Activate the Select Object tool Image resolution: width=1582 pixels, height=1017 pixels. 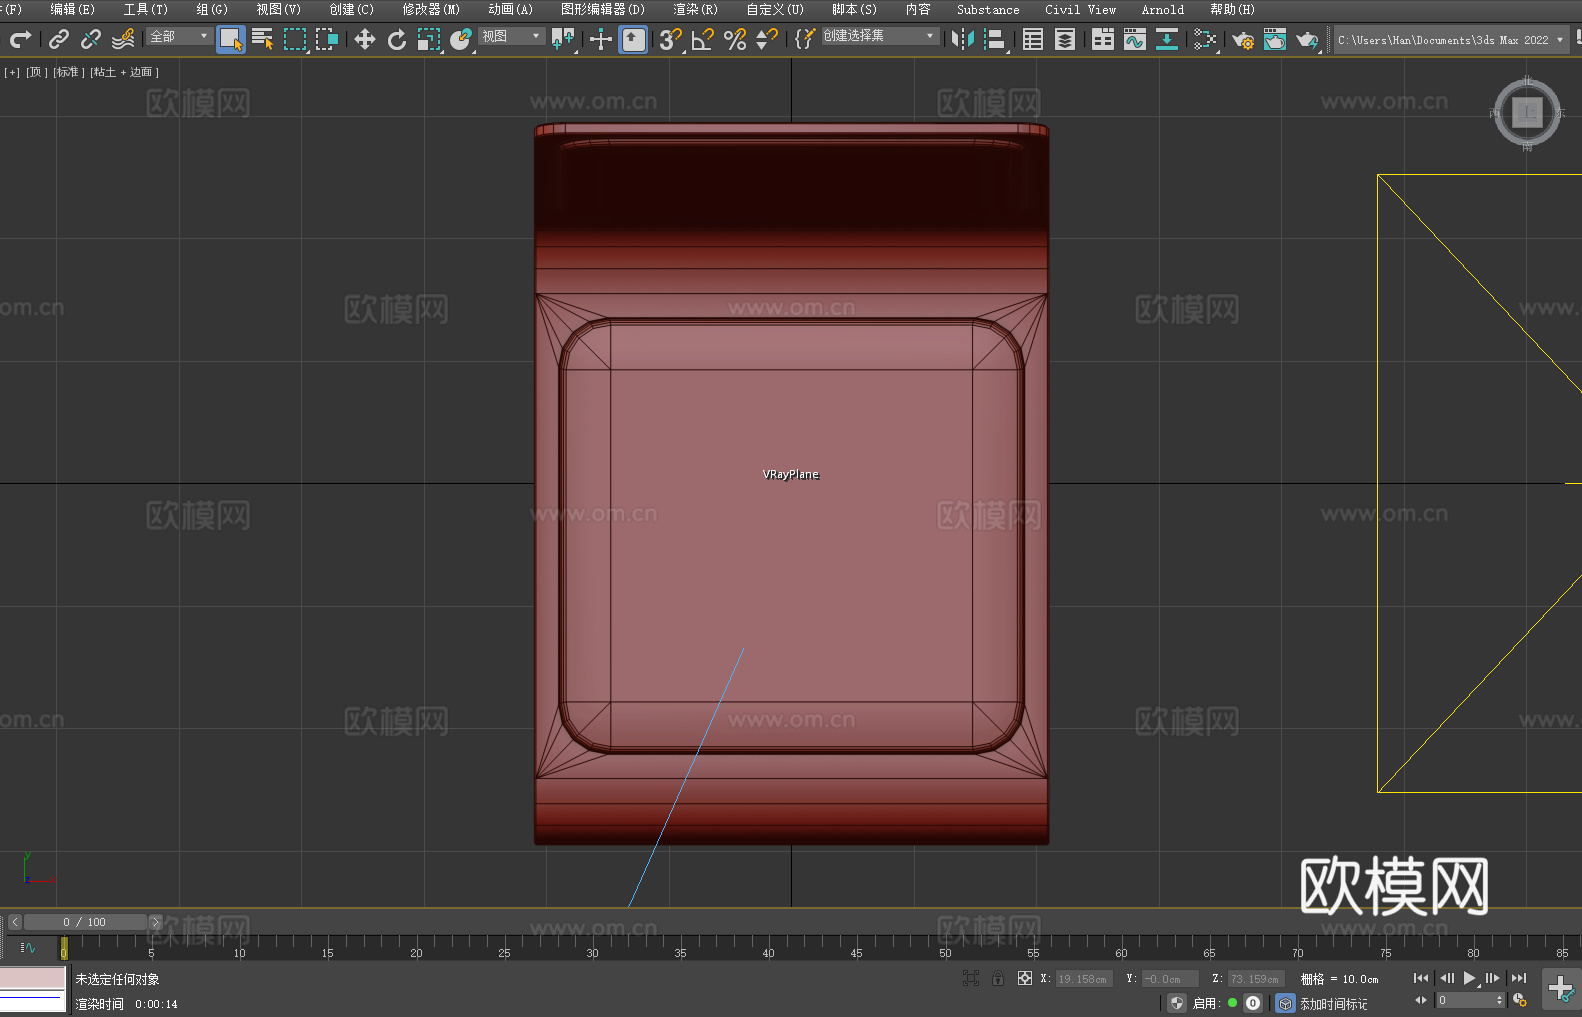pyautogui.click(x=231, y=39)
